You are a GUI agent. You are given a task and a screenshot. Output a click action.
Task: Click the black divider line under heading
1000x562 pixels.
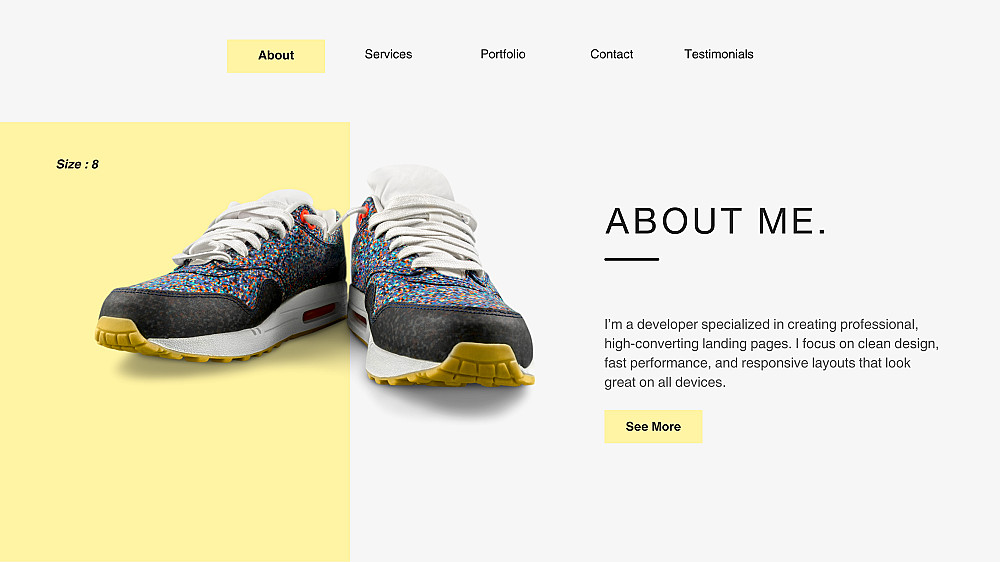(x=631, y=259)
